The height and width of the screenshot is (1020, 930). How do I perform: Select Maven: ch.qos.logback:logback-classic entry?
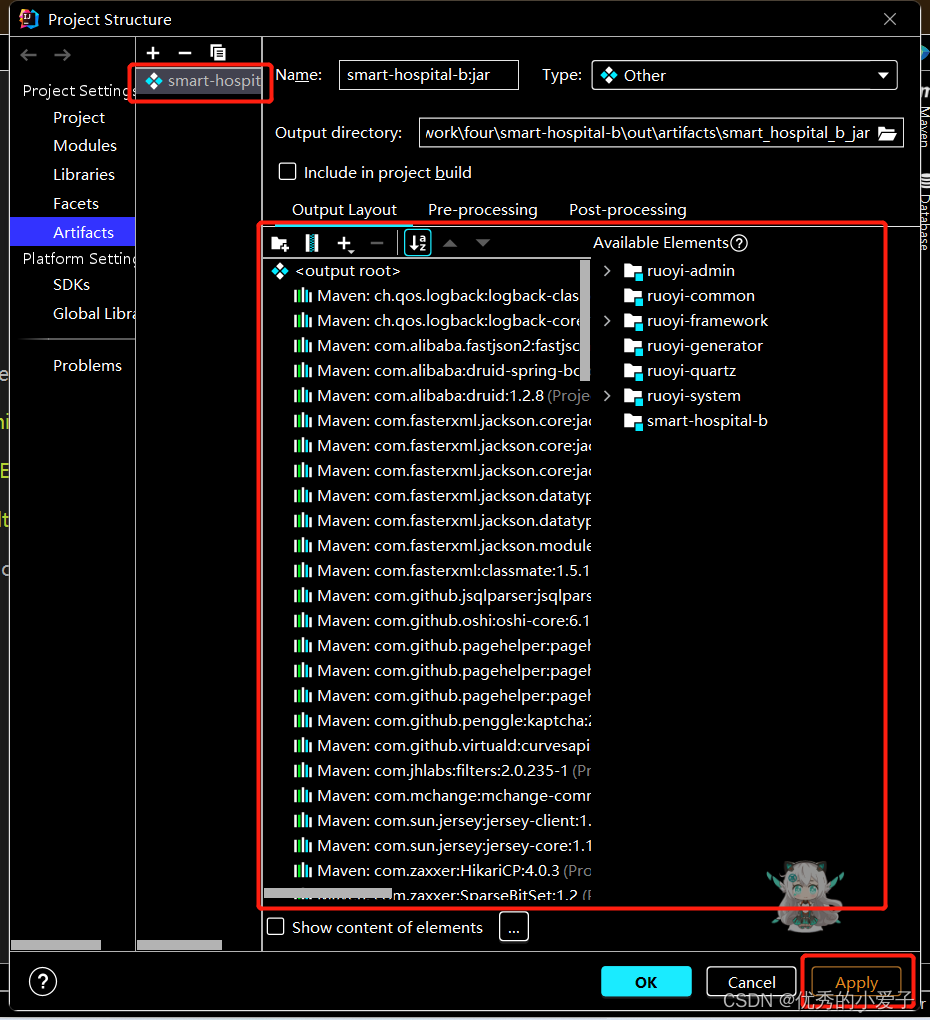click(436, 296)
